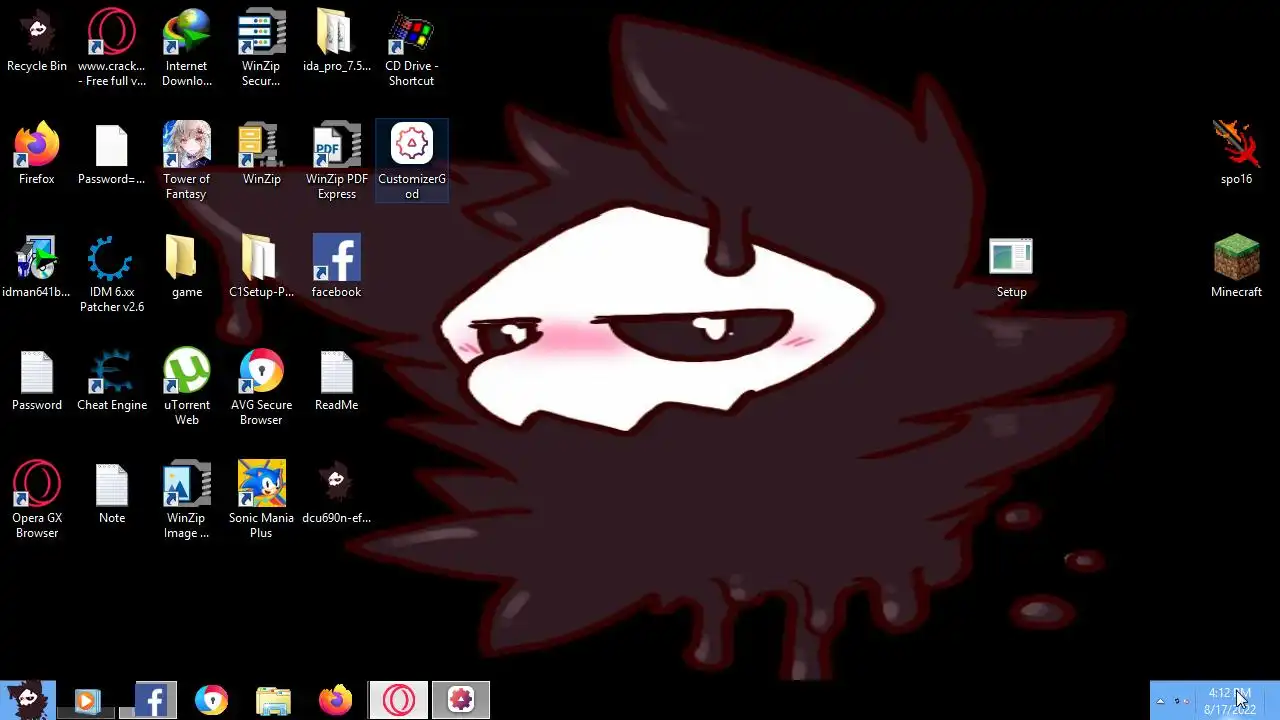Screen dimensions: 1280x720
Task: Select the AVG Secure Browser desktop icon
Action: tap(261, 386)
